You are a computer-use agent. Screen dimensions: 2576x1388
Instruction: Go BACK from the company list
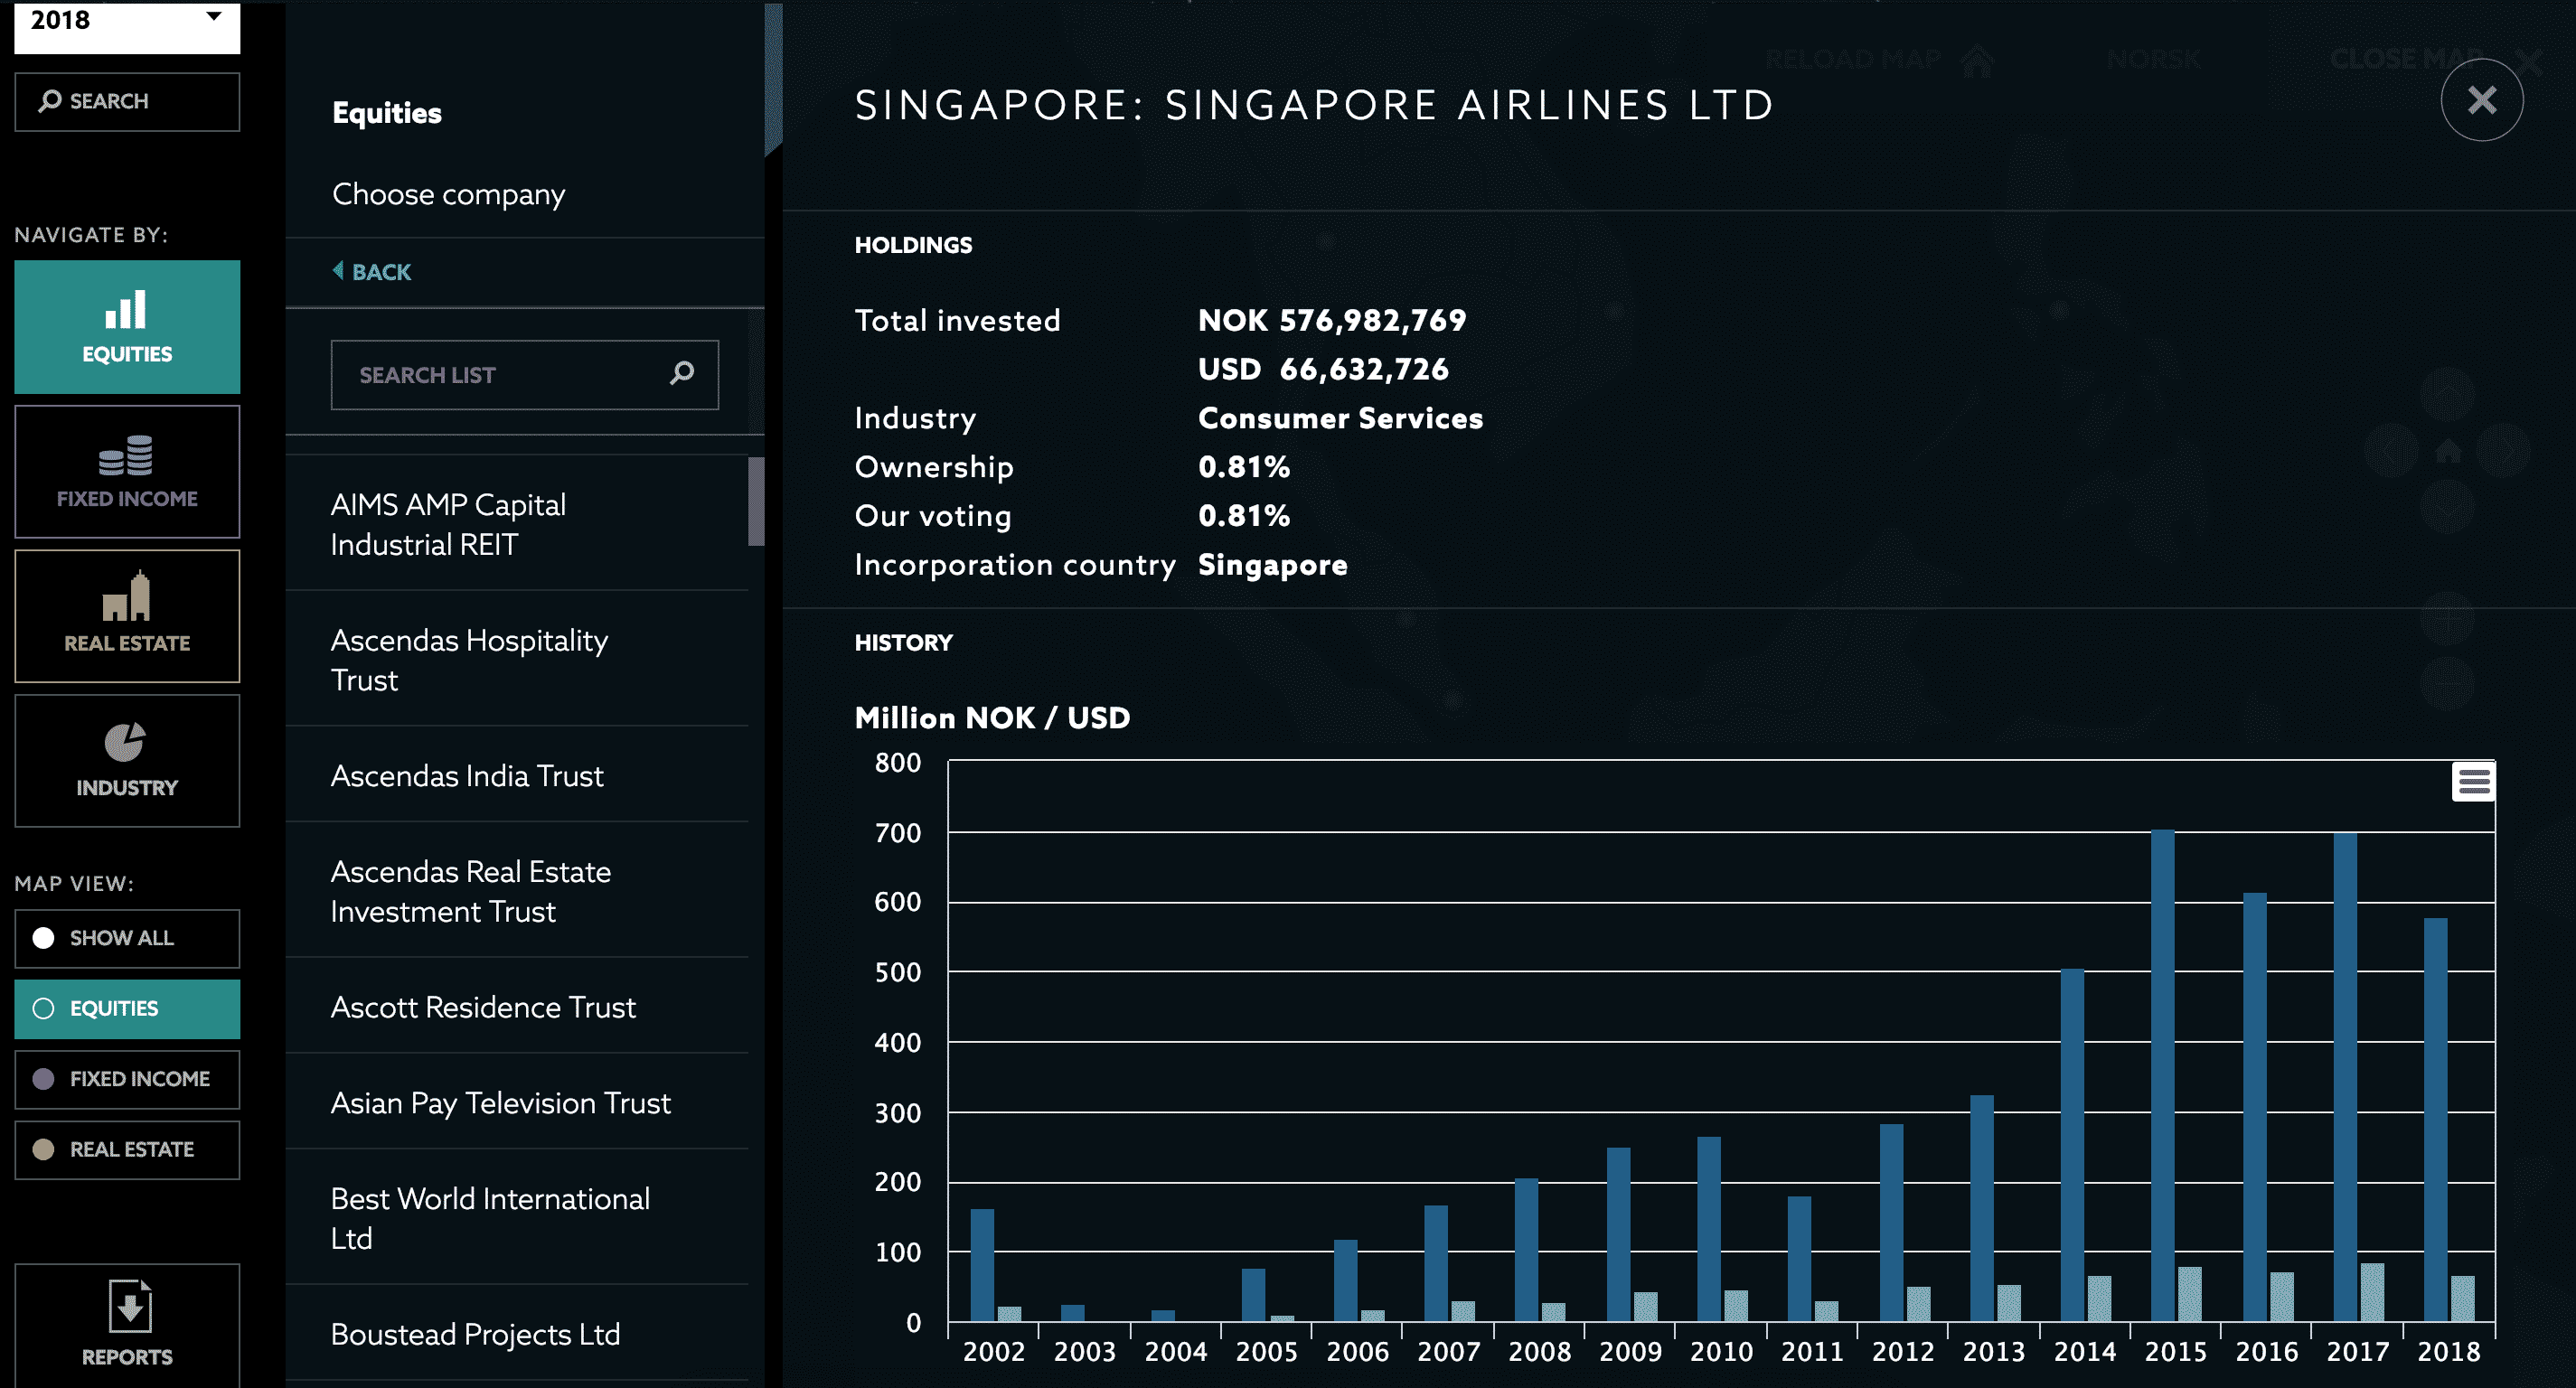coord(372,272)
